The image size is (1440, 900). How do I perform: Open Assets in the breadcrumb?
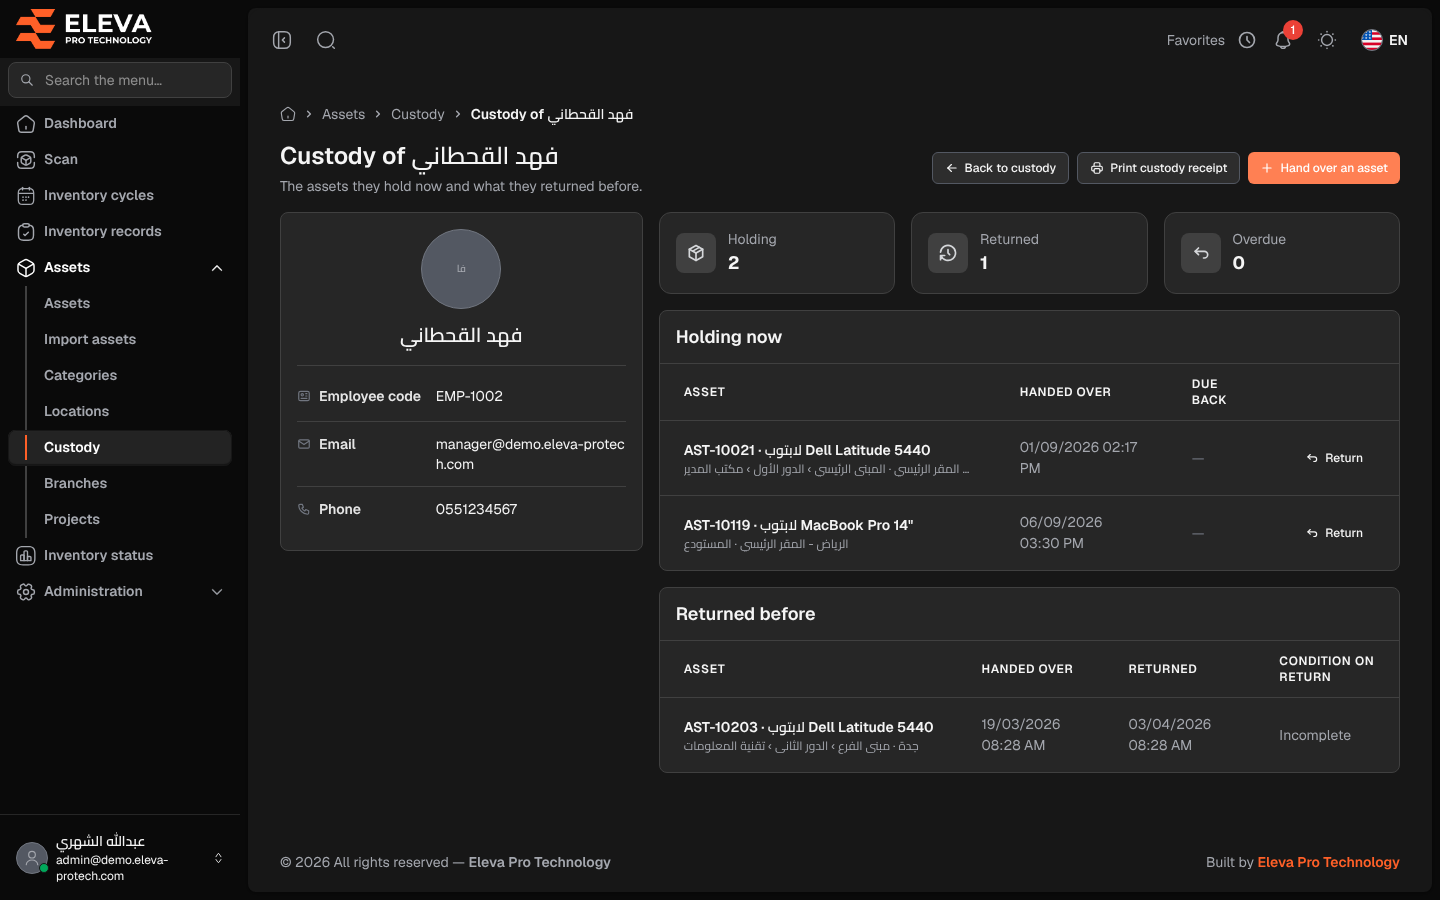343,114
